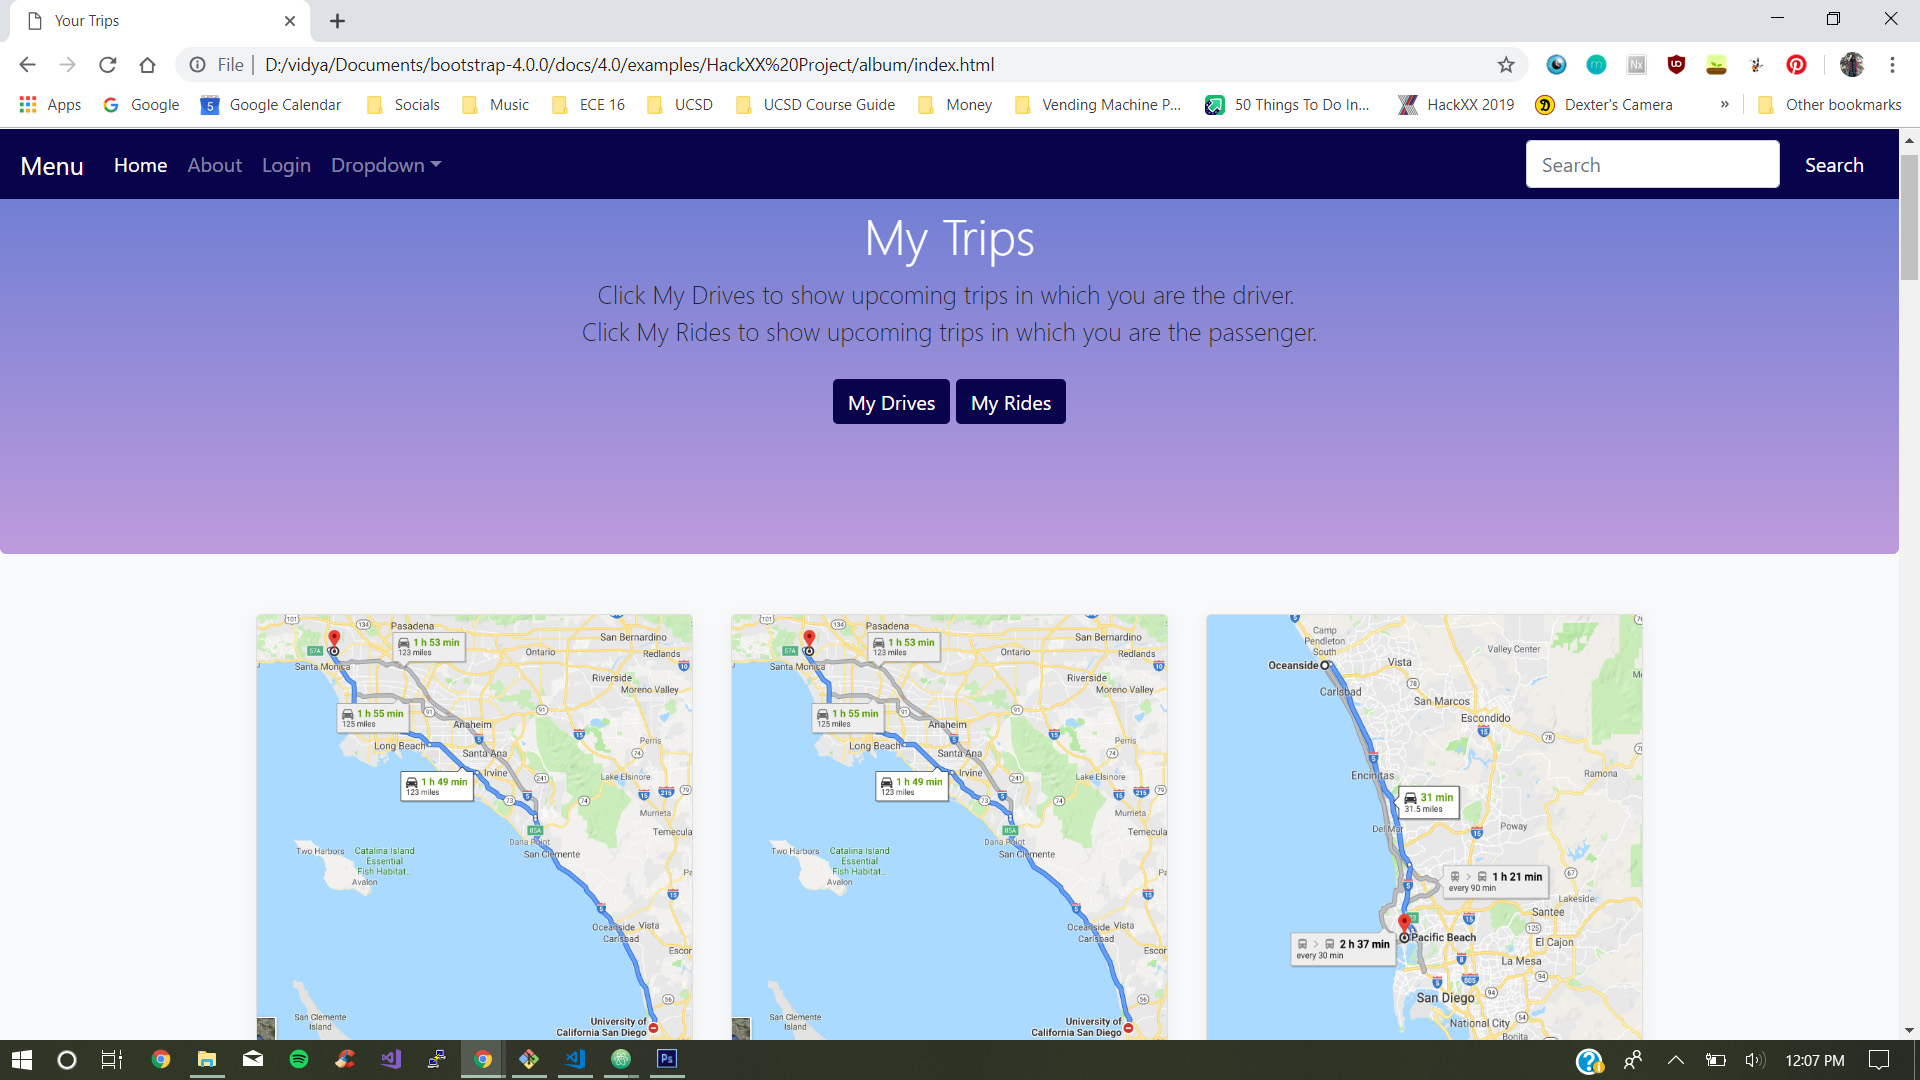Open the About nav link
This screenshot has width=1920, height=1080.
point(214,165)
